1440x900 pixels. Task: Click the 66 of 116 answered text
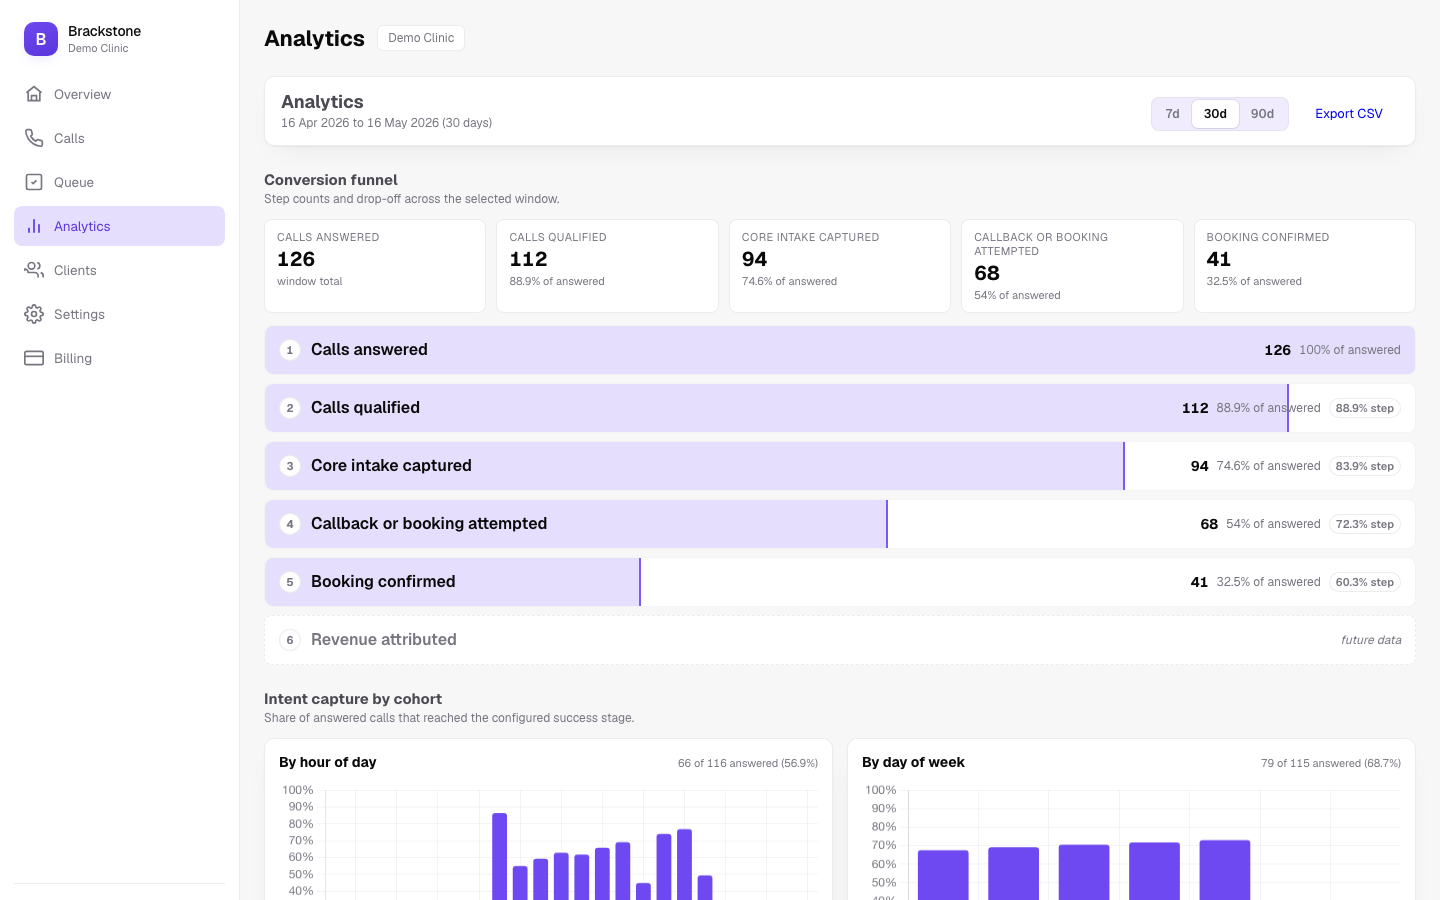tap(748, 763)
